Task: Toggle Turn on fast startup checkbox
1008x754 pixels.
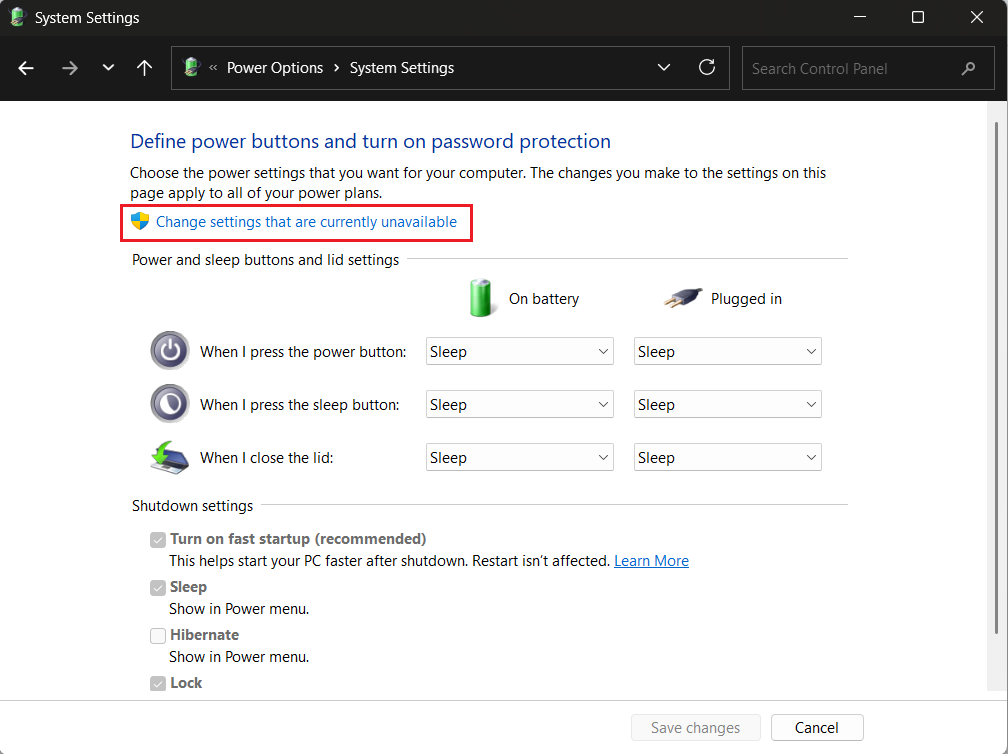Action: 158,540
